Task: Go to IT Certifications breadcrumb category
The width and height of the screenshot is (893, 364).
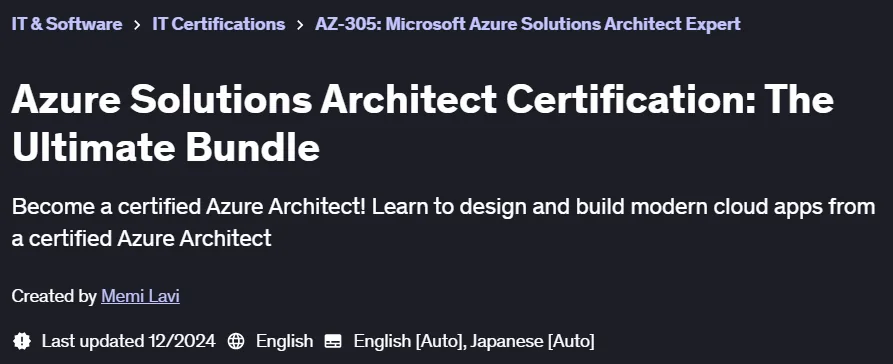Action: tap(219, 24)
